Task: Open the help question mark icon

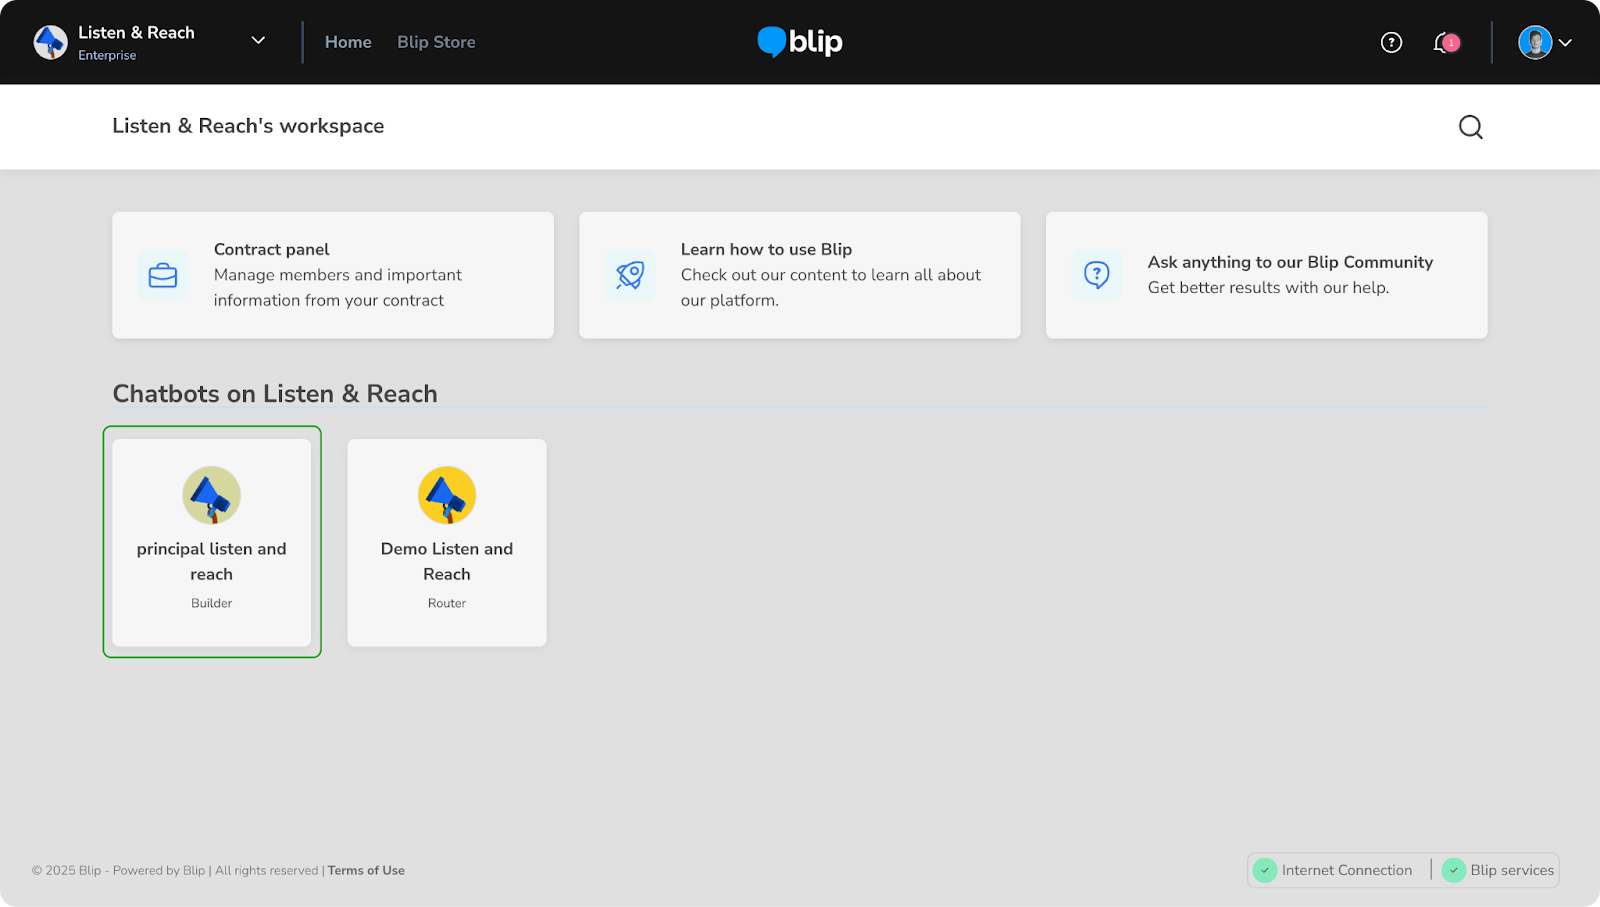Action: click(1391, 42)
